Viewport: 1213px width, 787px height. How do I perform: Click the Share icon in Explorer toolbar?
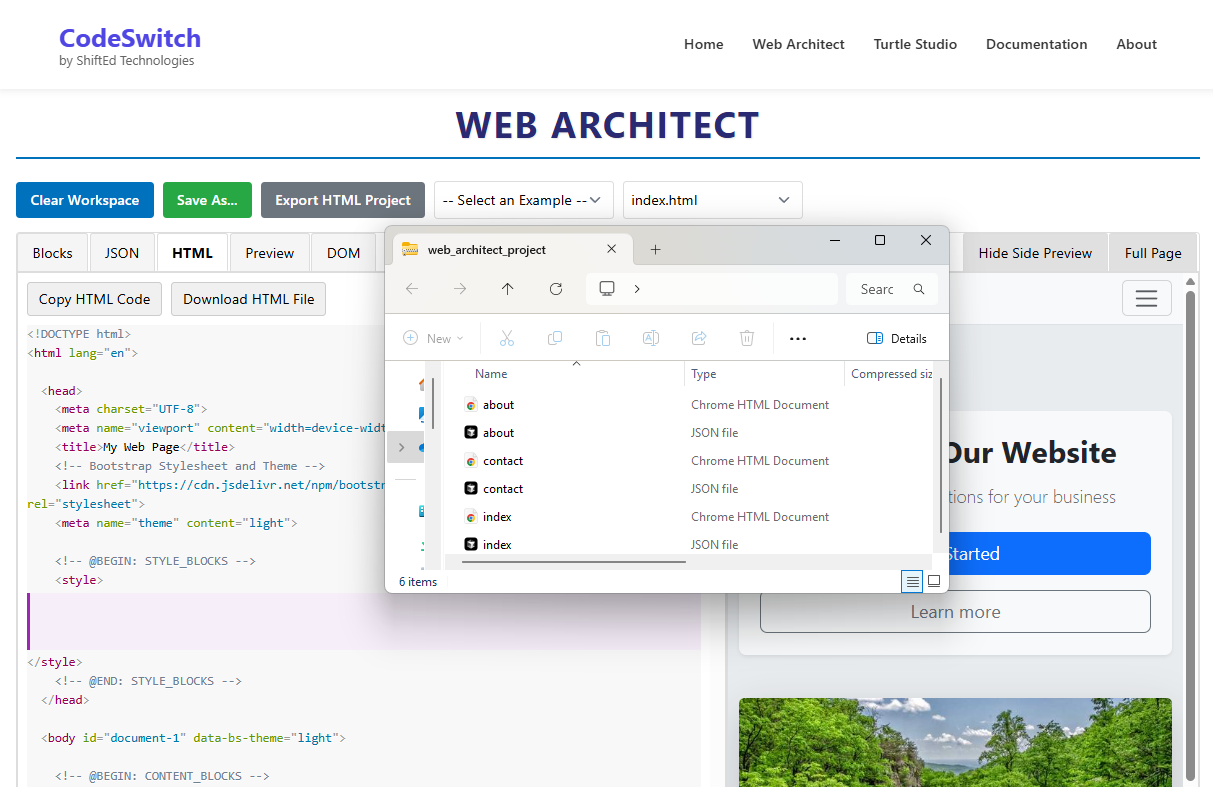[699, 338]
